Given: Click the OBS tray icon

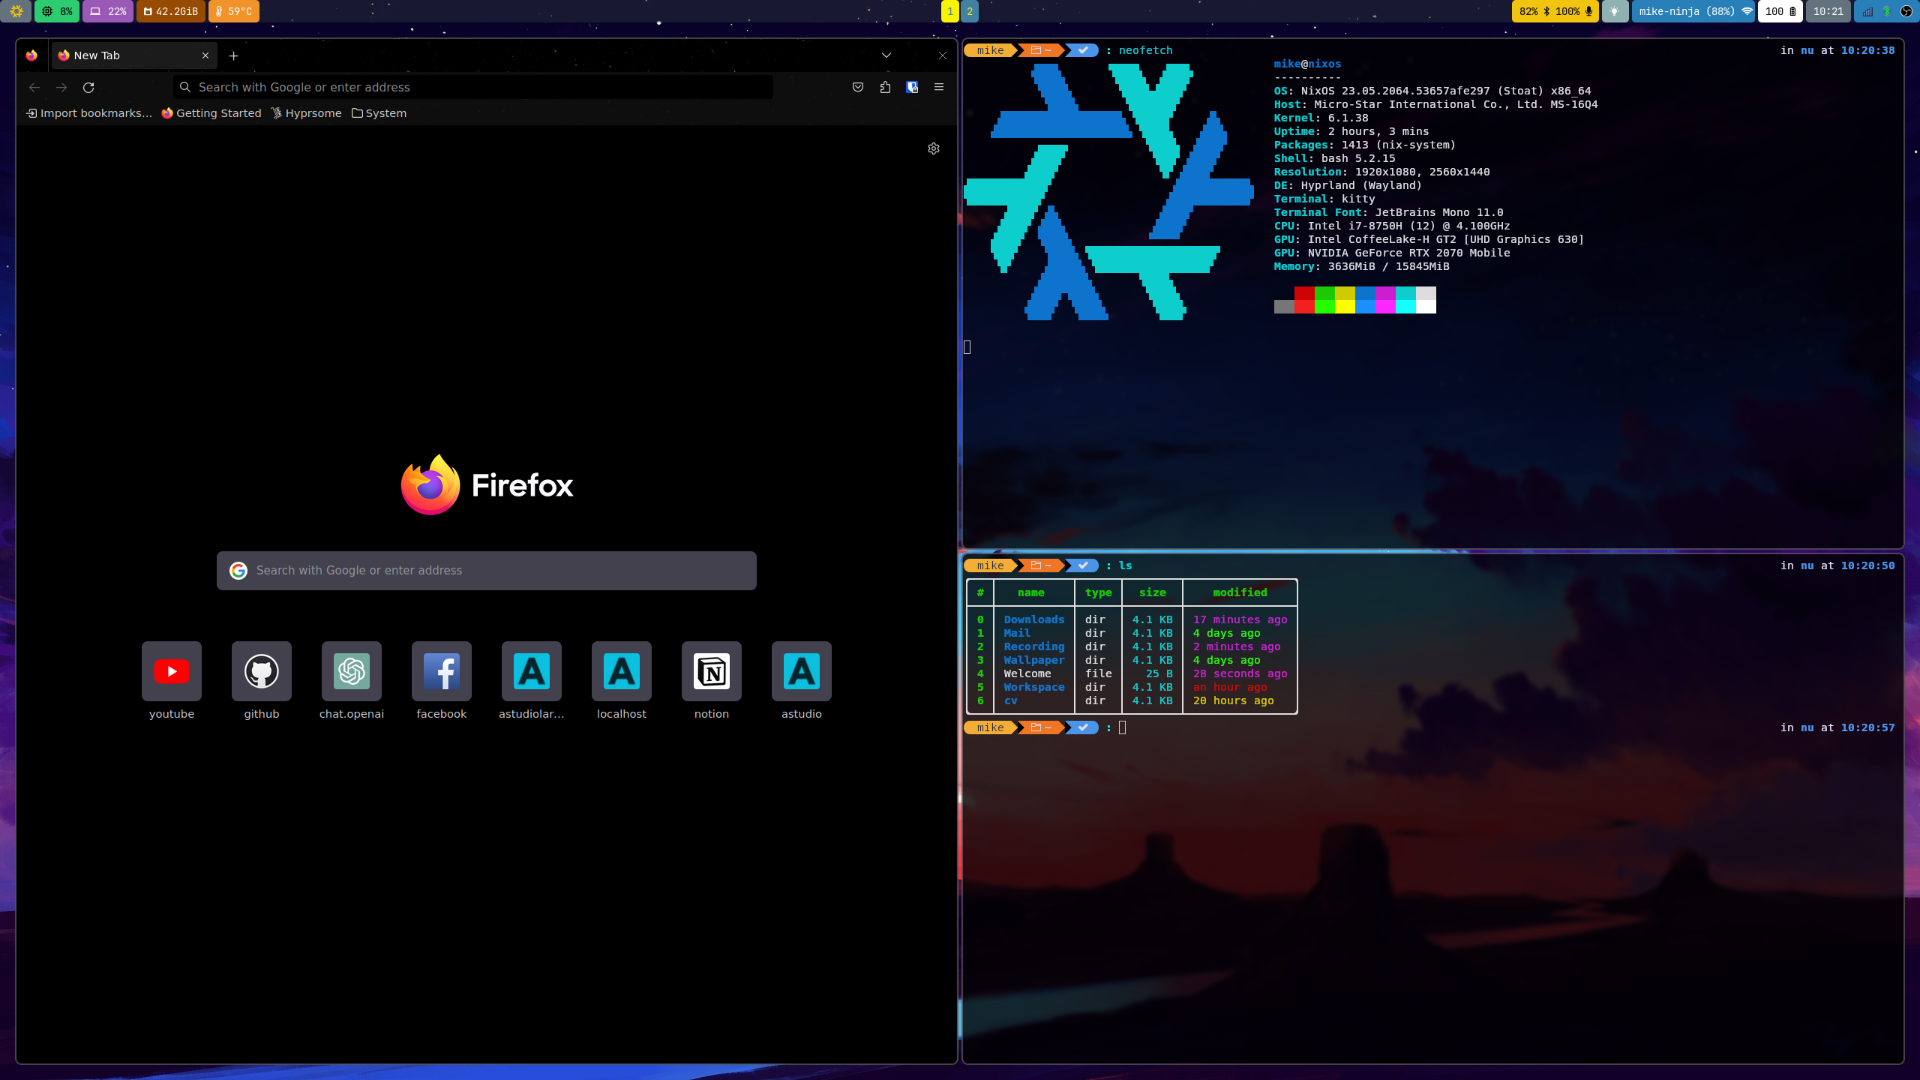Looking at the screenshot, I should tap(1906, 11).
